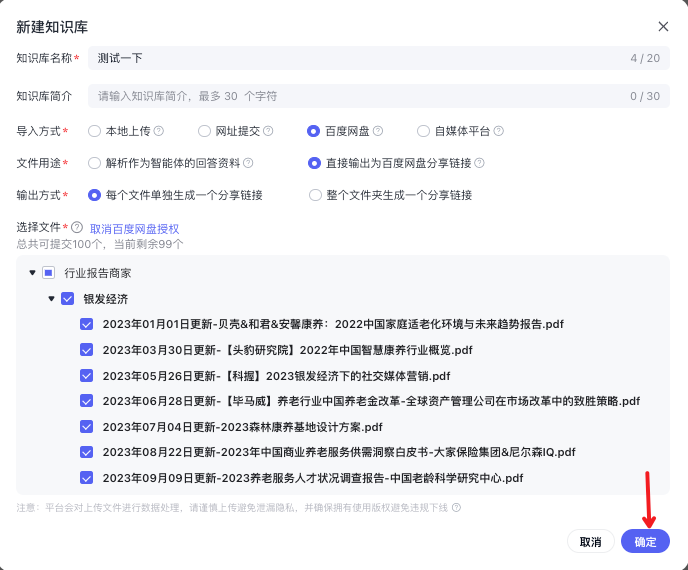Click help icon beside 自媒体平台

(498, 131)
